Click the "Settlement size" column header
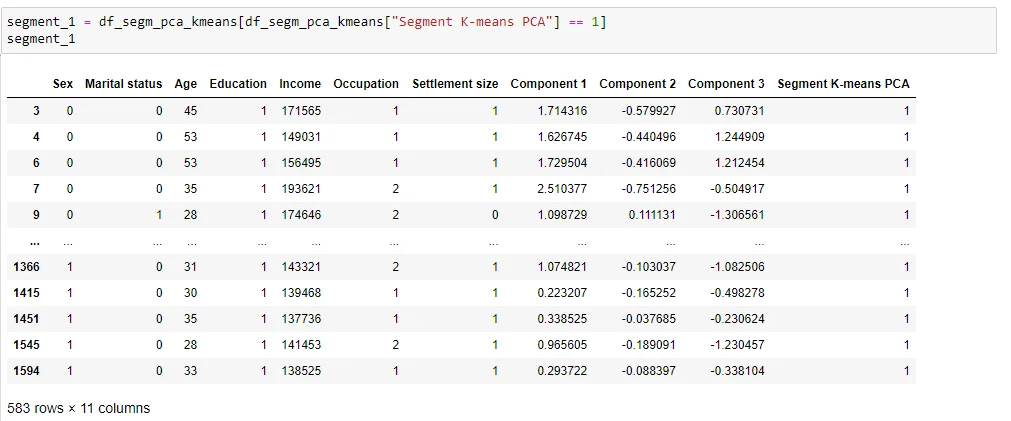Screen dimensions: 1011x421 pos(455,84)
